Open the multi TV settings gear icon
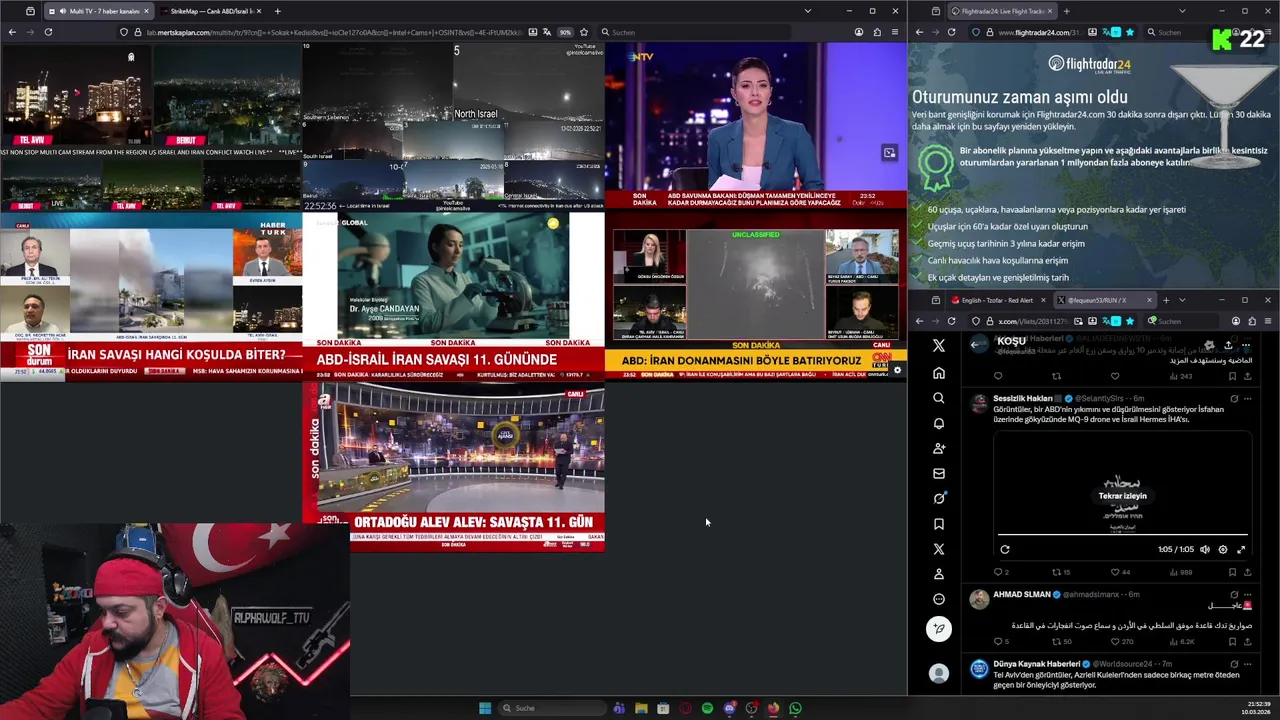1280x720 pixels. (x=897, y=370)
